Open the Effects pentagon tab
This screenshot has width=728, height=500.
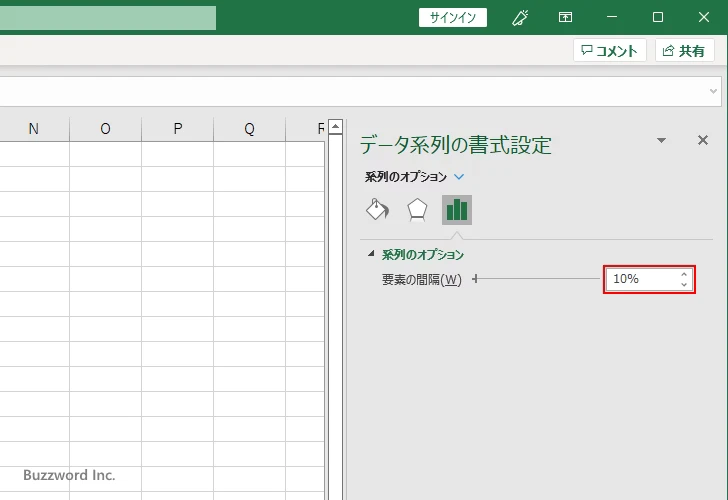click(417, 210)
